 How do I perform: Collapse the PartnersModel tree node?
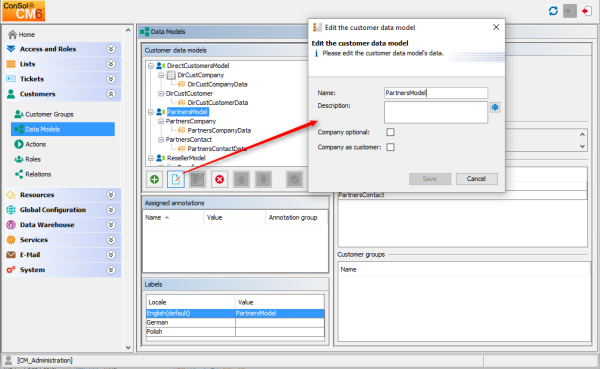(151, 112)
